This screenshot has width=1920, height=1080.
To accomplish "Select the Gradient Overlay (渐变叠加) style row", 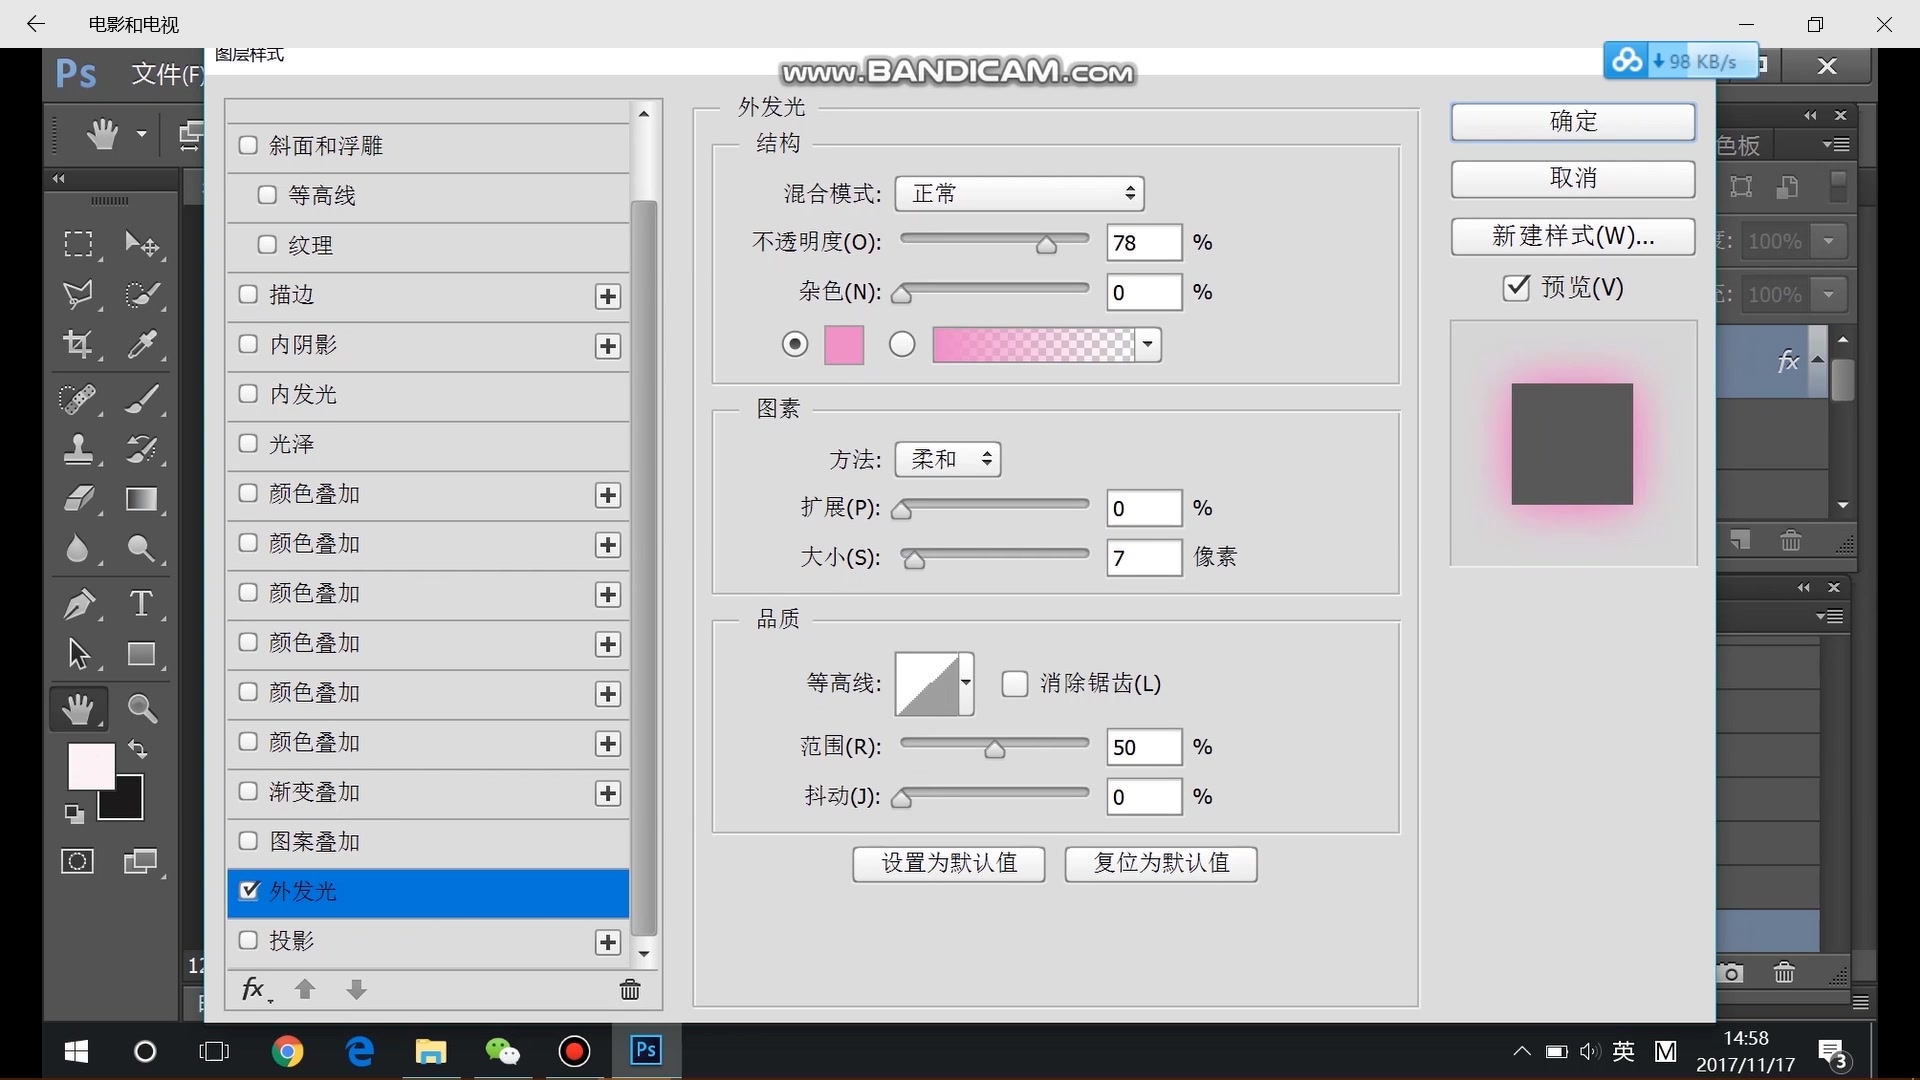I will click(428, 792).
